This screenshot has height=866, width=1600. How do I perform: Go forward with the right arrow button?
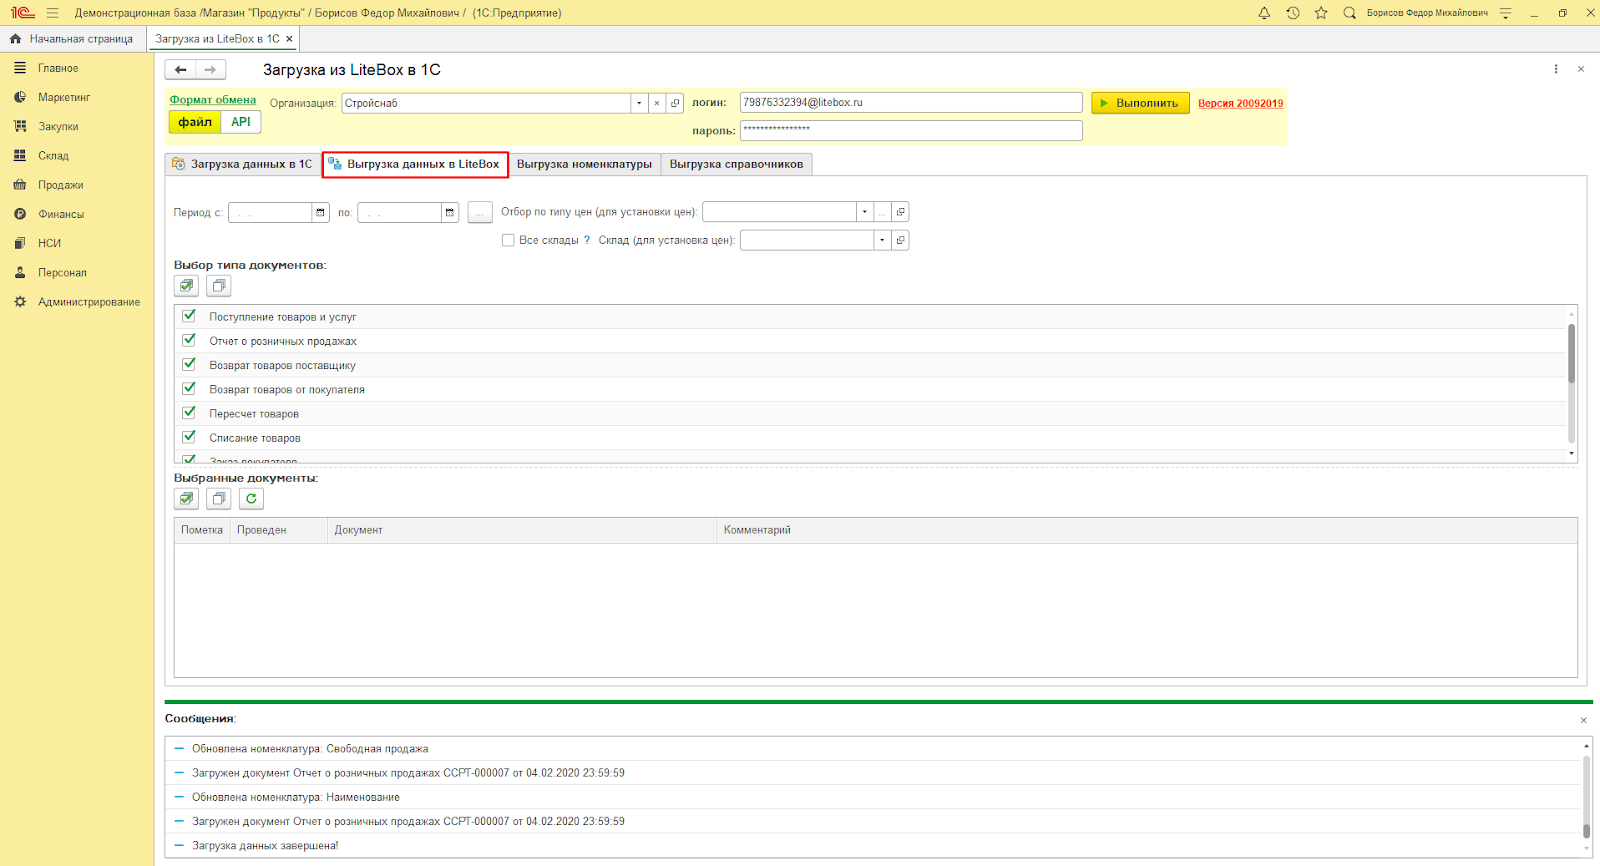210,70
